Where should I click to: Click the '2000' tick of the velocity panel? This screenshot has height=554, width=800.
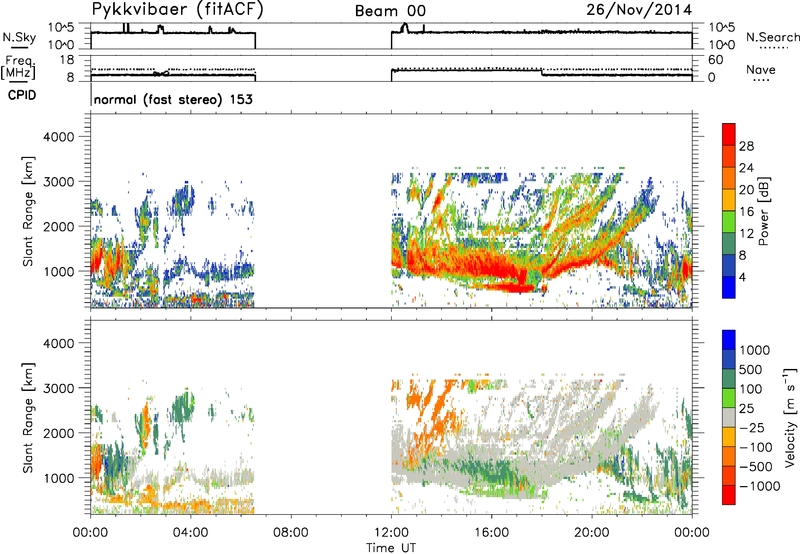[x=58, y=433]
